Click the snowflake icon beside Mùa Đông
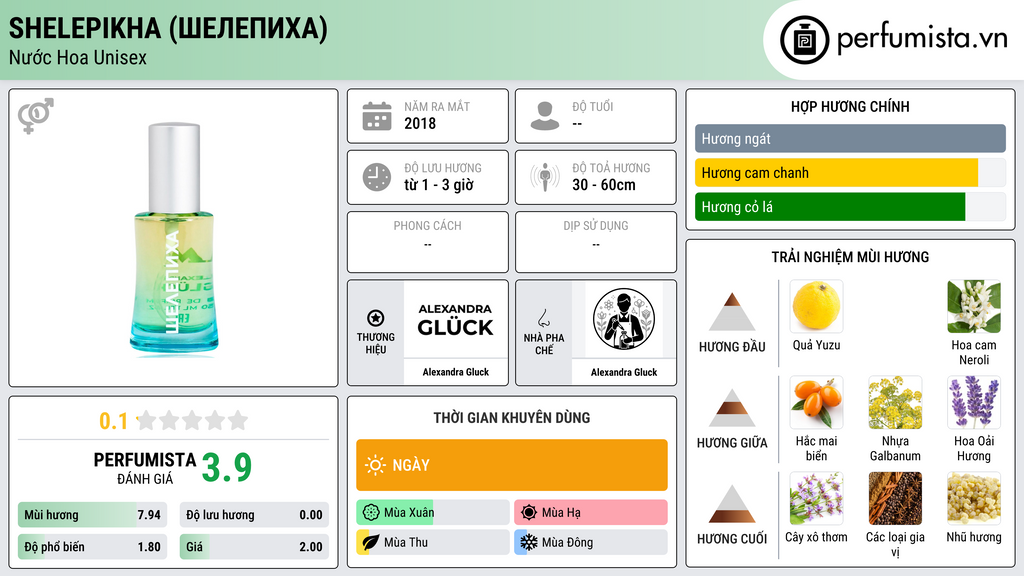This screenshot has height=576, width=1024. click(529, 542)
